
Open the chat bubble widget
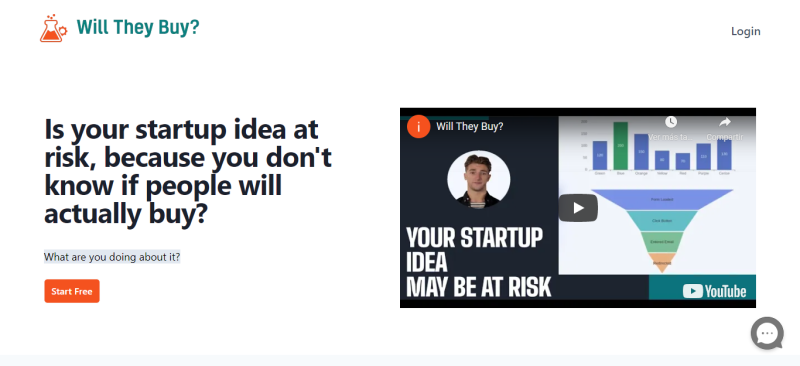767,333
